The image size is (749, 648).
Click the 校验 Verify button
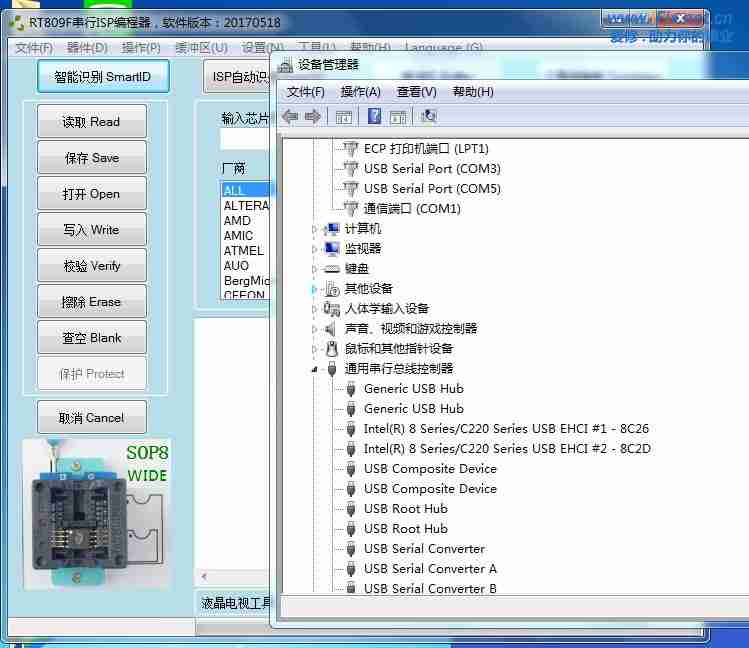pos(91,266)
